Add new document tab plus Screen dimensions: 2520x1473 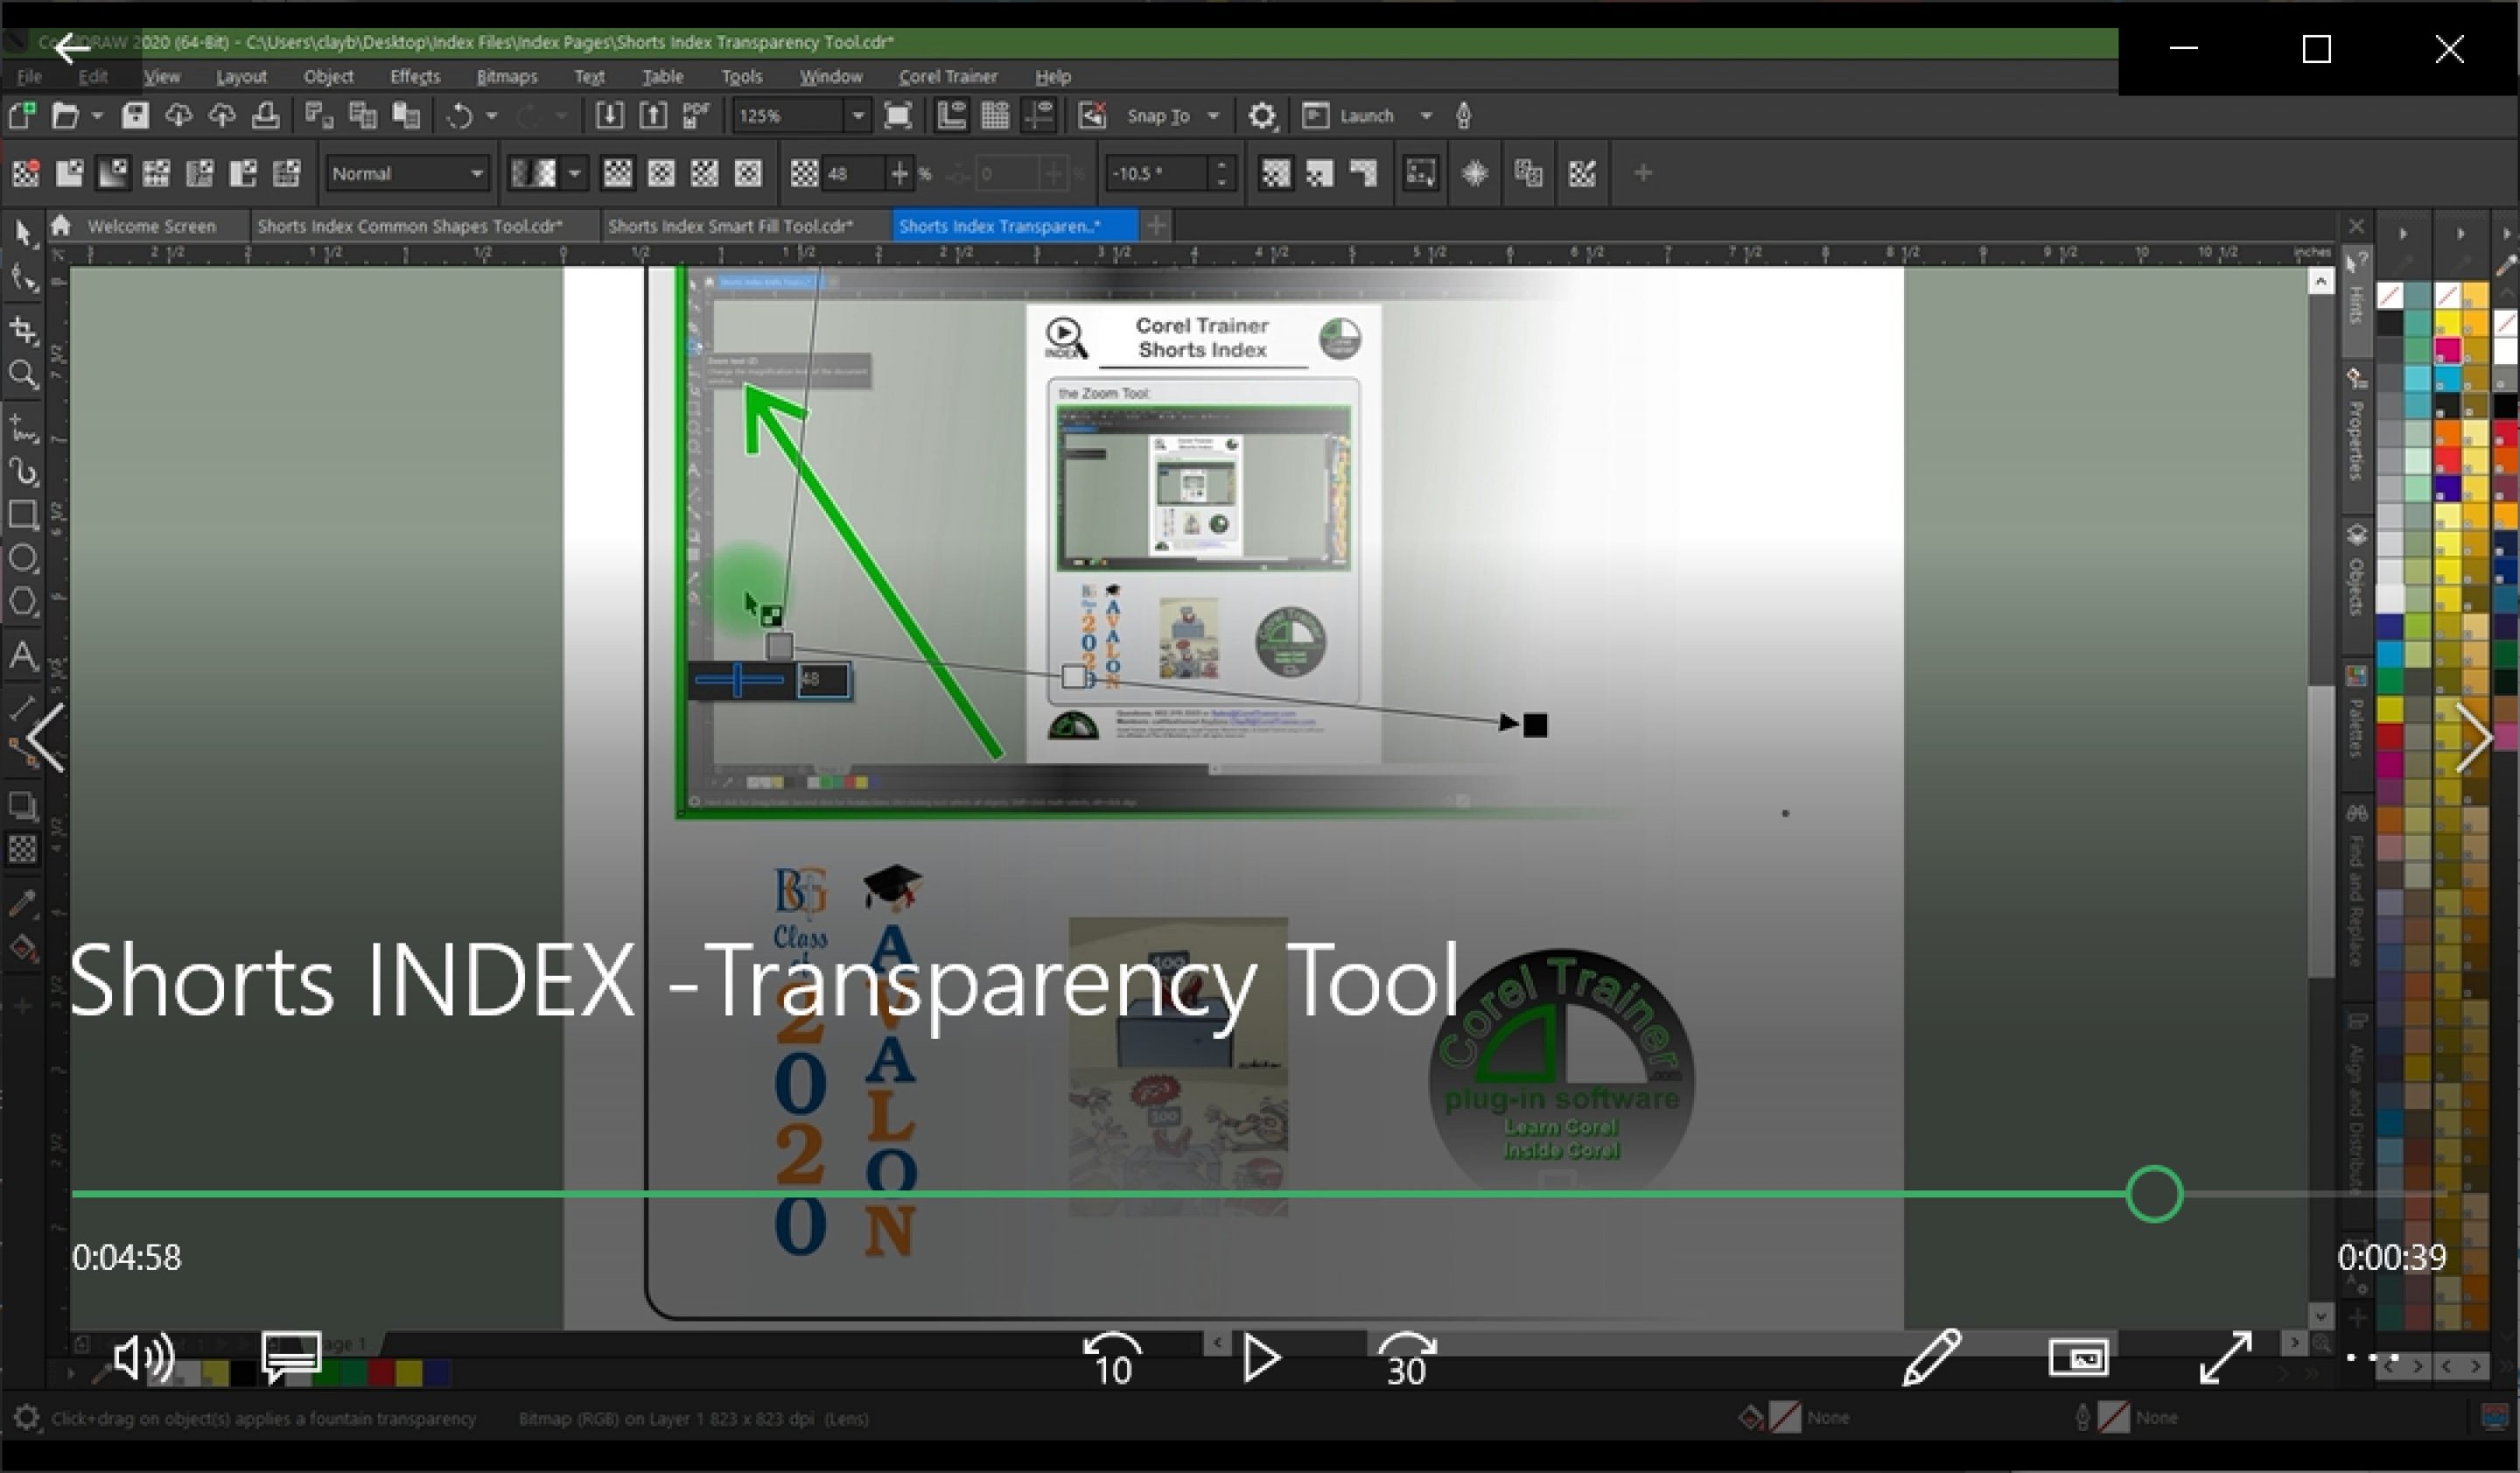(x=1157, y=225)
